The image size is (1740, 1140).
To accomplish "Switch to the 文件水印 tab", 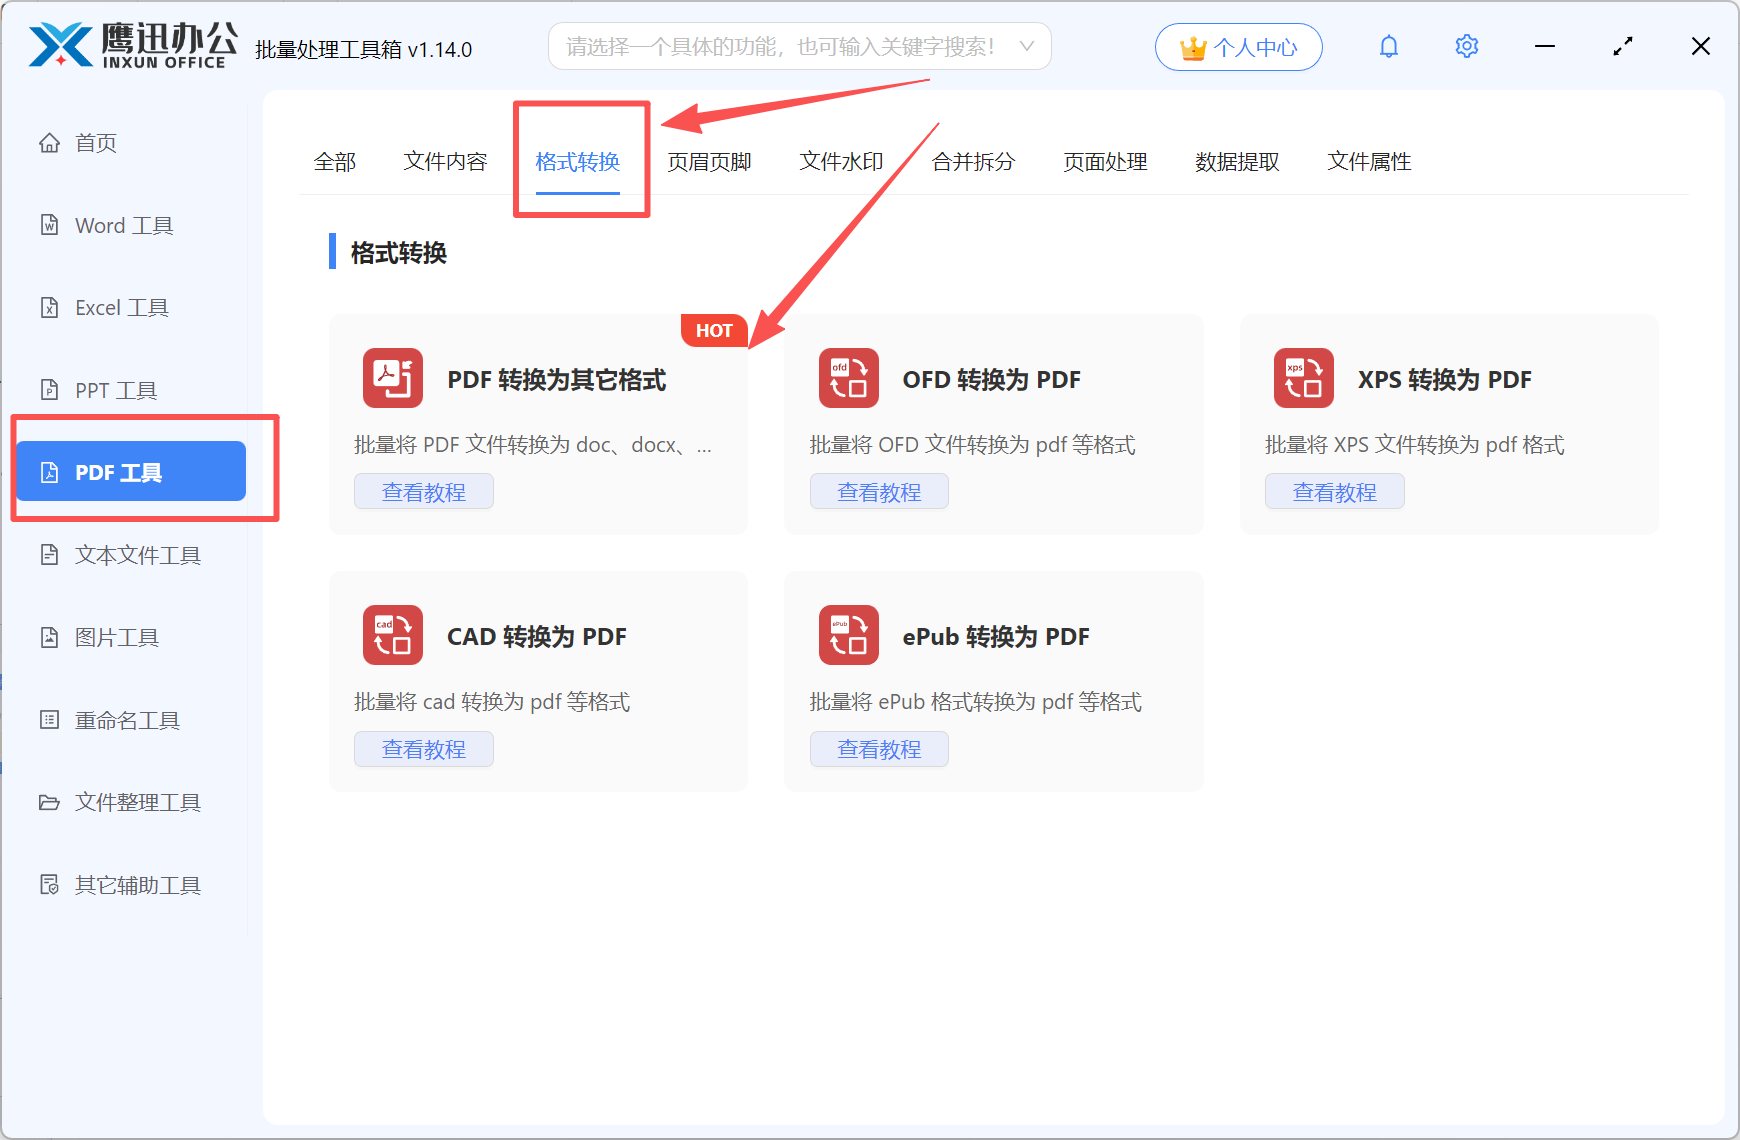I will tap(840, 161).
